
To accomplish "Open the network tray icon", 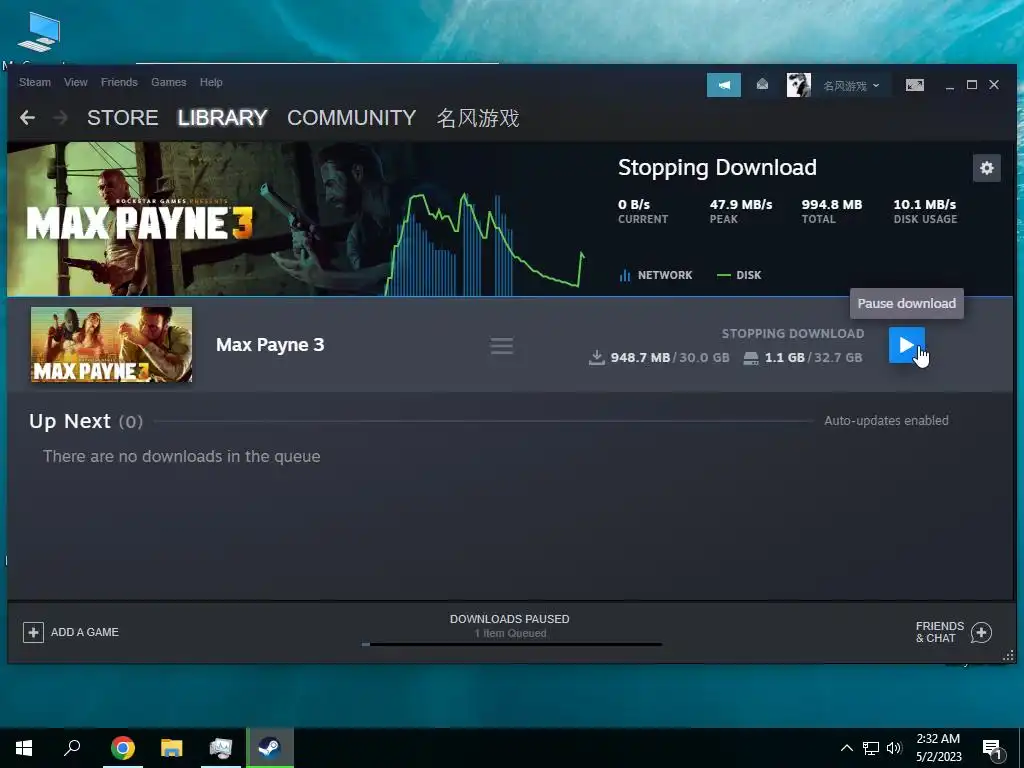I will pyautogui.click(x=871, y=748).
